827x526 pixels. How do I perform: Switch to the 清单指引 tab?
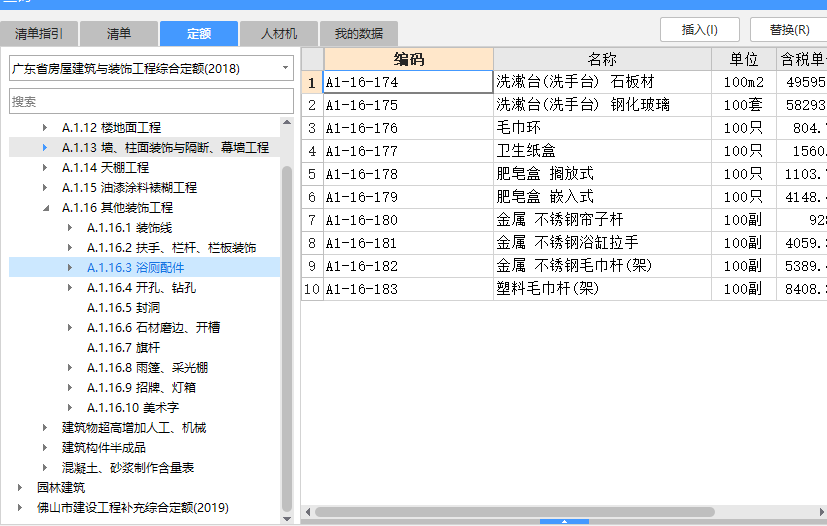click(x=39, y=34)
